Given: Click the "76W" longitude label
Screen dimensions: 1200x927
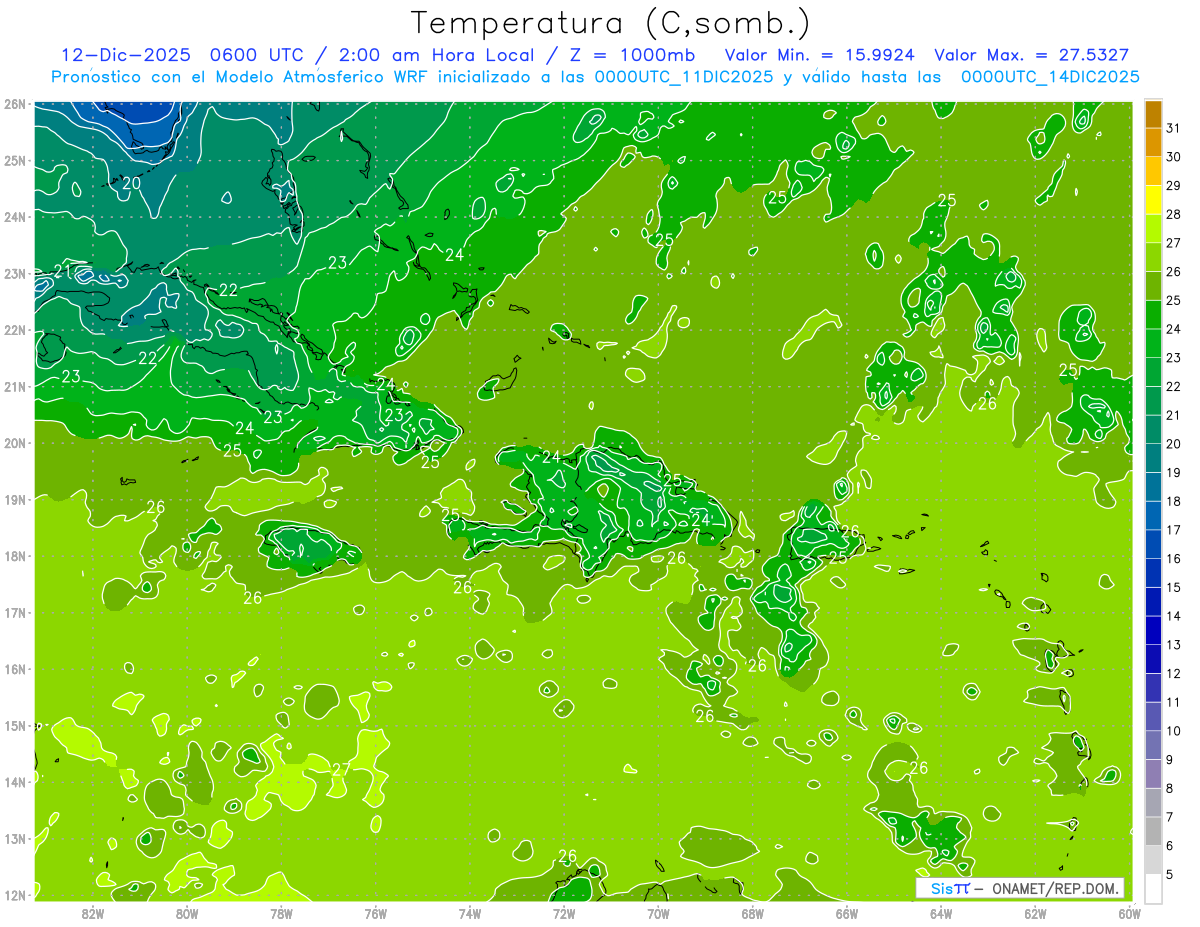Looking at the screenshot, I should [375, 913].
